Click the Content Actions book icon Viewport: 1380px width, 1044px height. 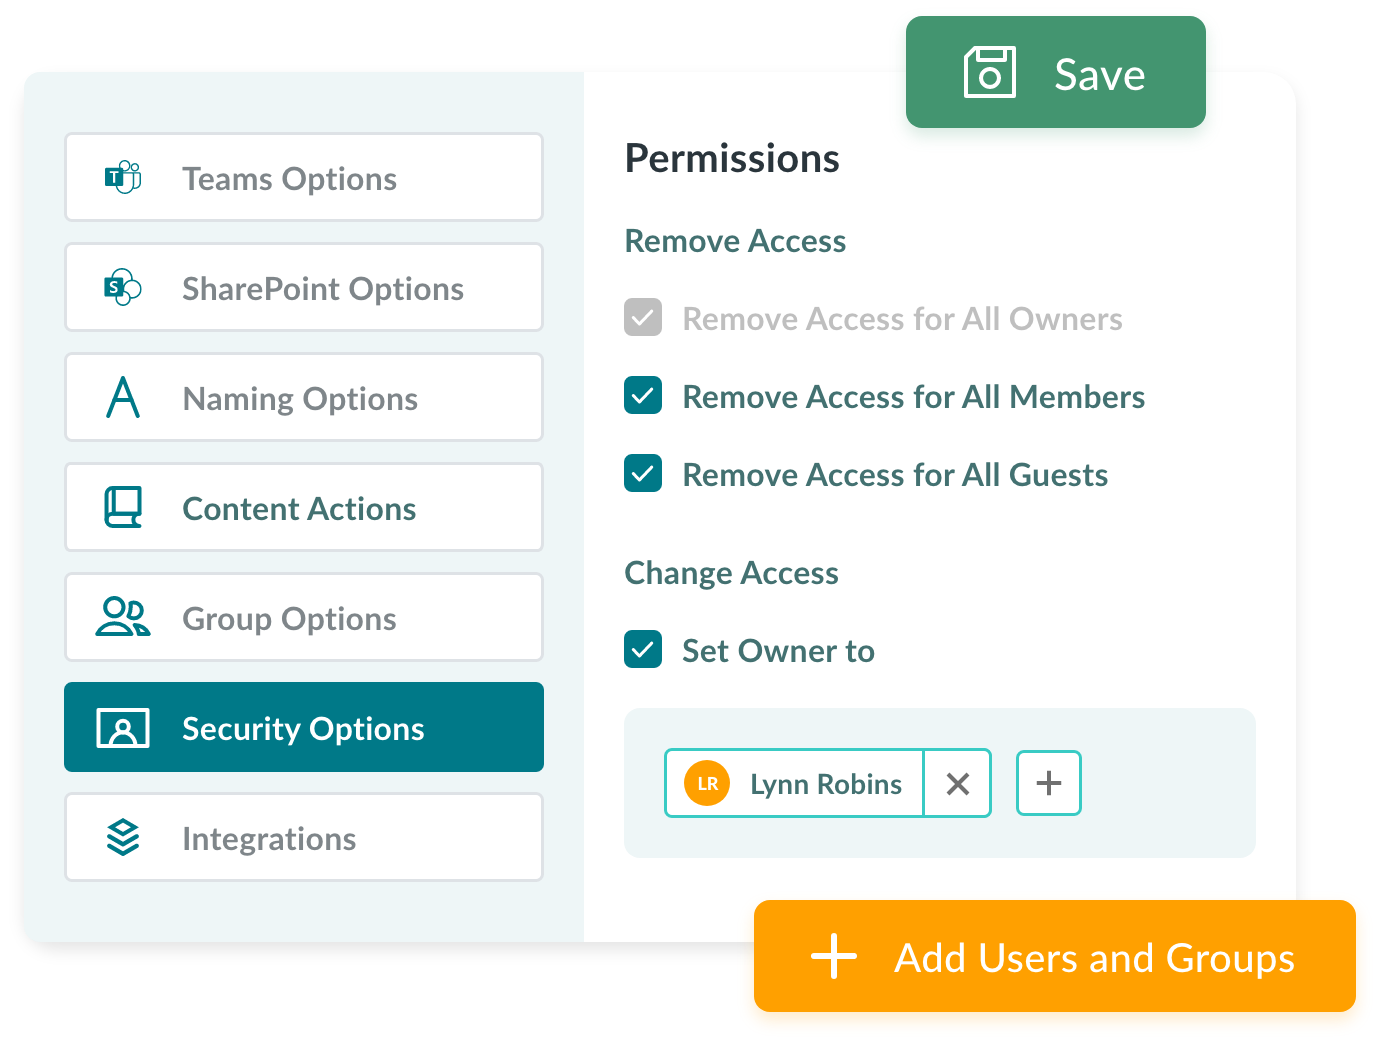point(123,508)
